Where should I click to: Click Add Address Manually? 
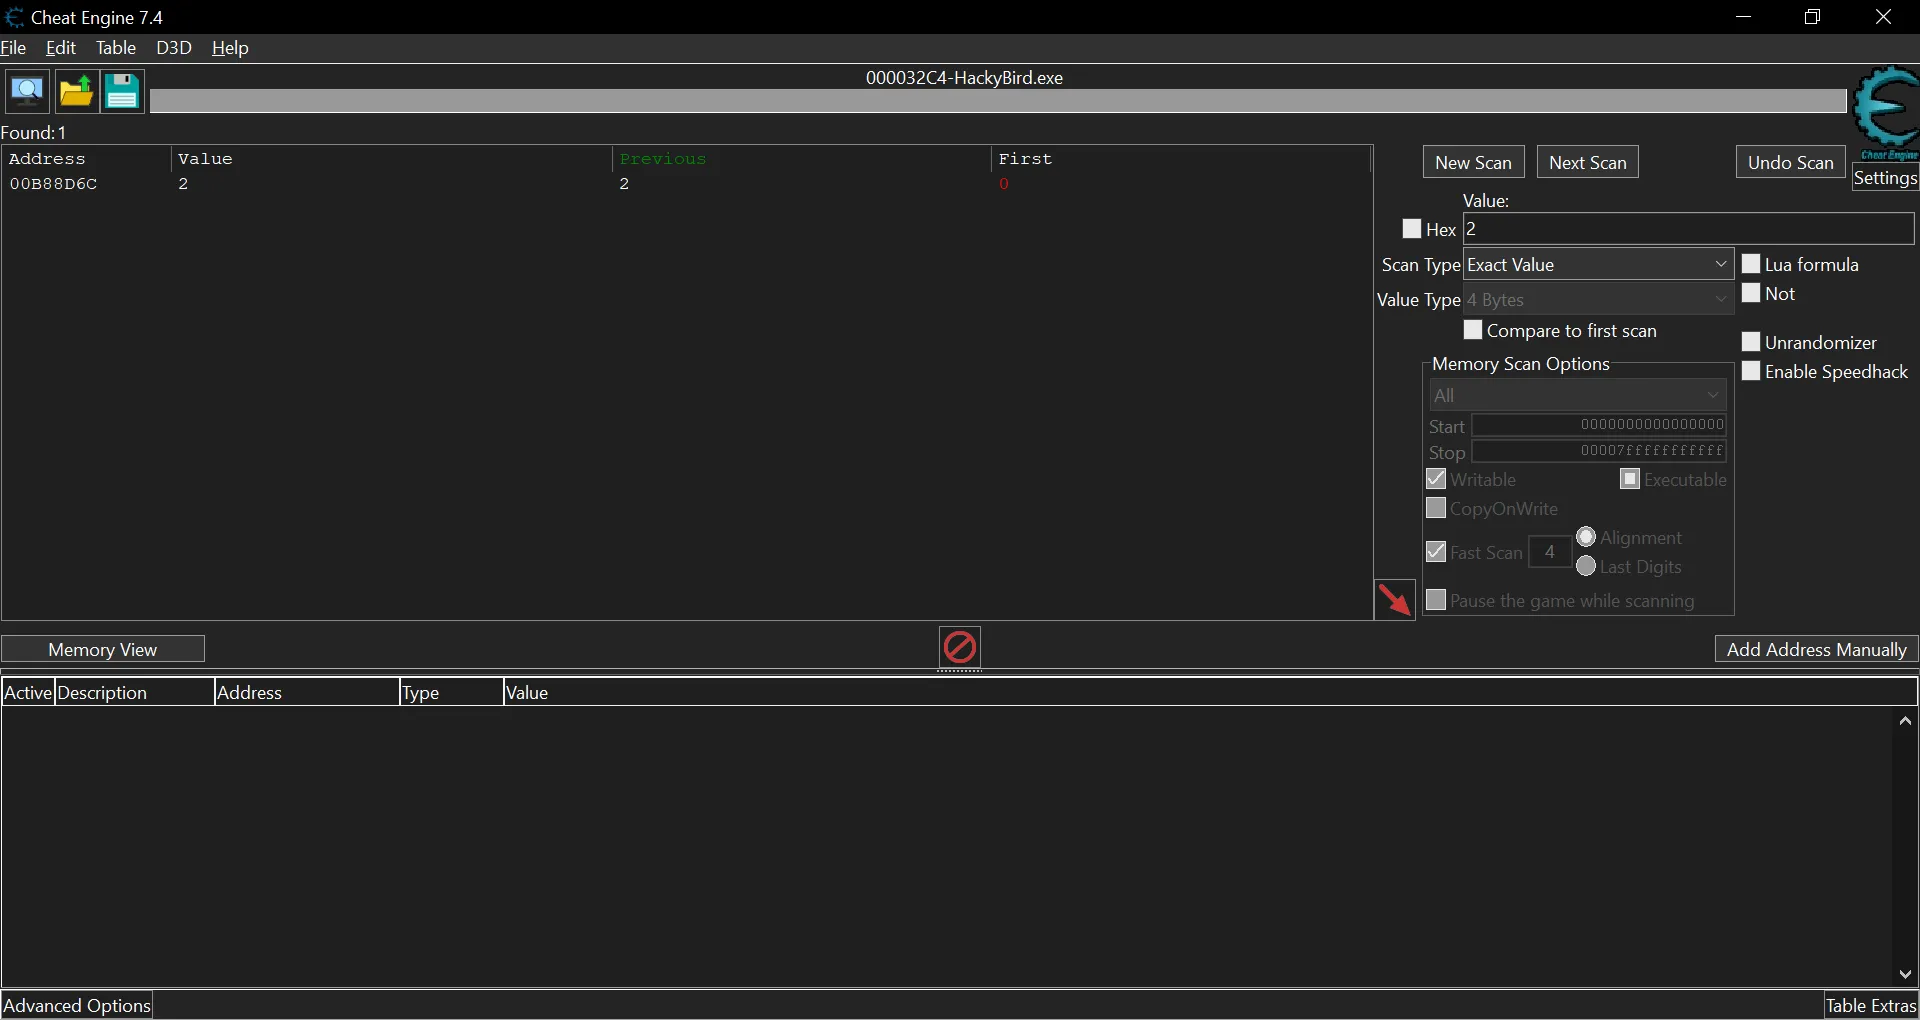click(x=1816, y=649)
